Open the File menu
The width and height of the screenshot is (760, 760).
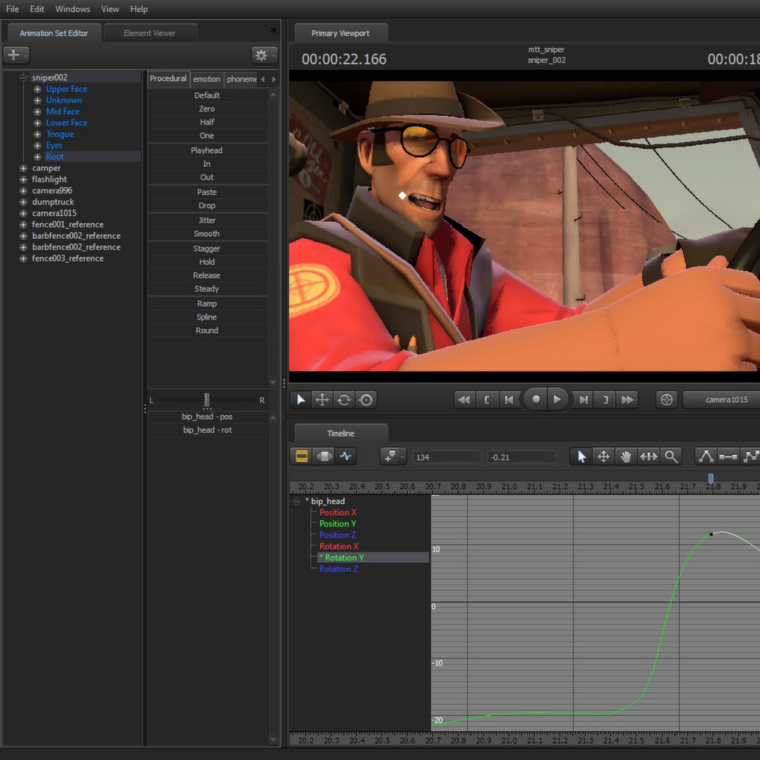(13, 9)
